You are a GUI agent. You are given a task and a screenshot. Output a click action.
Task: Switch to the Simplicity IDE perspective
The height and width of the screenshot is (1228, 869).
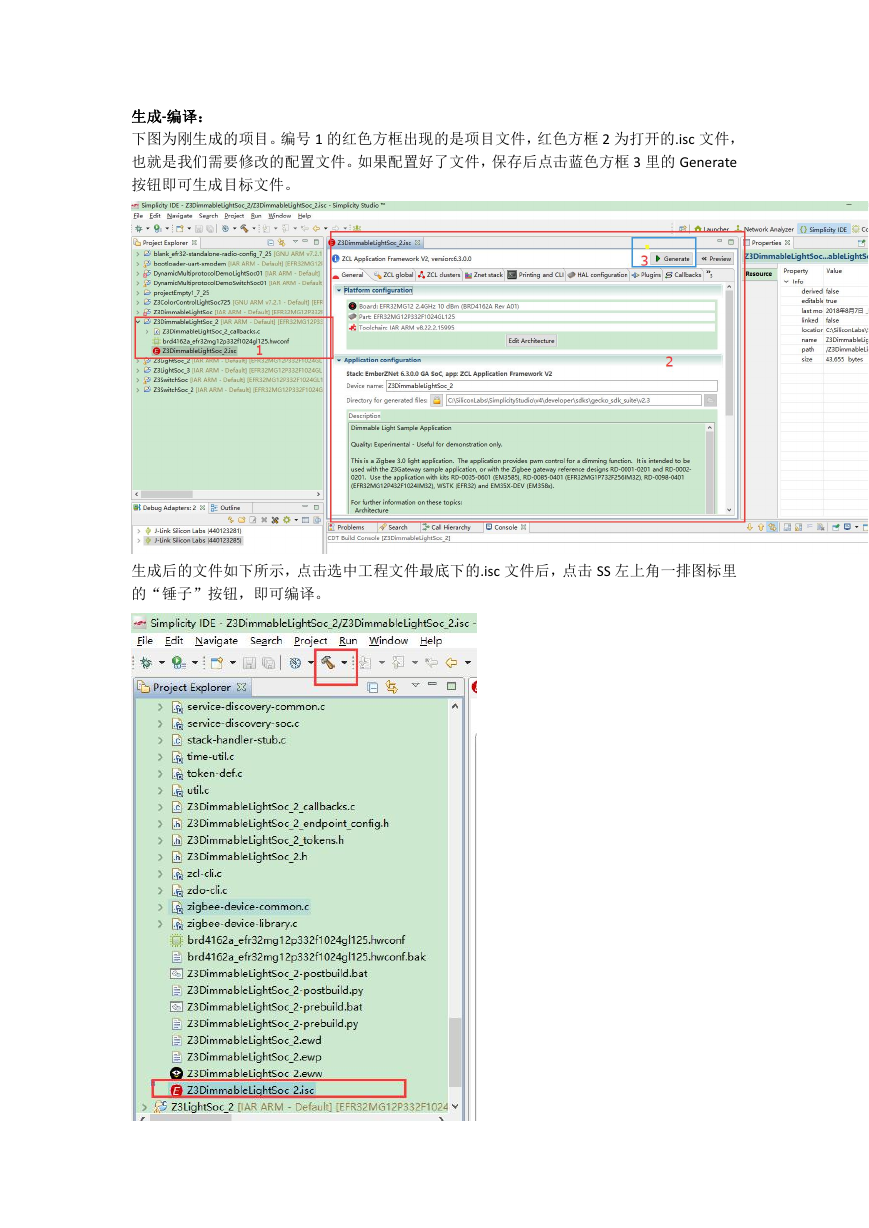point(824,229)
